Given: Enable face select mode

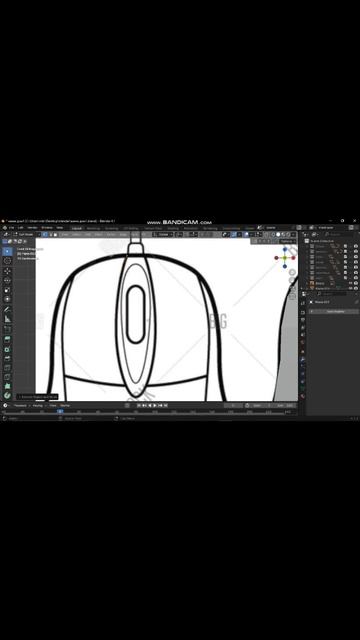Looking at the screenshot, I should tap(55, 235).
